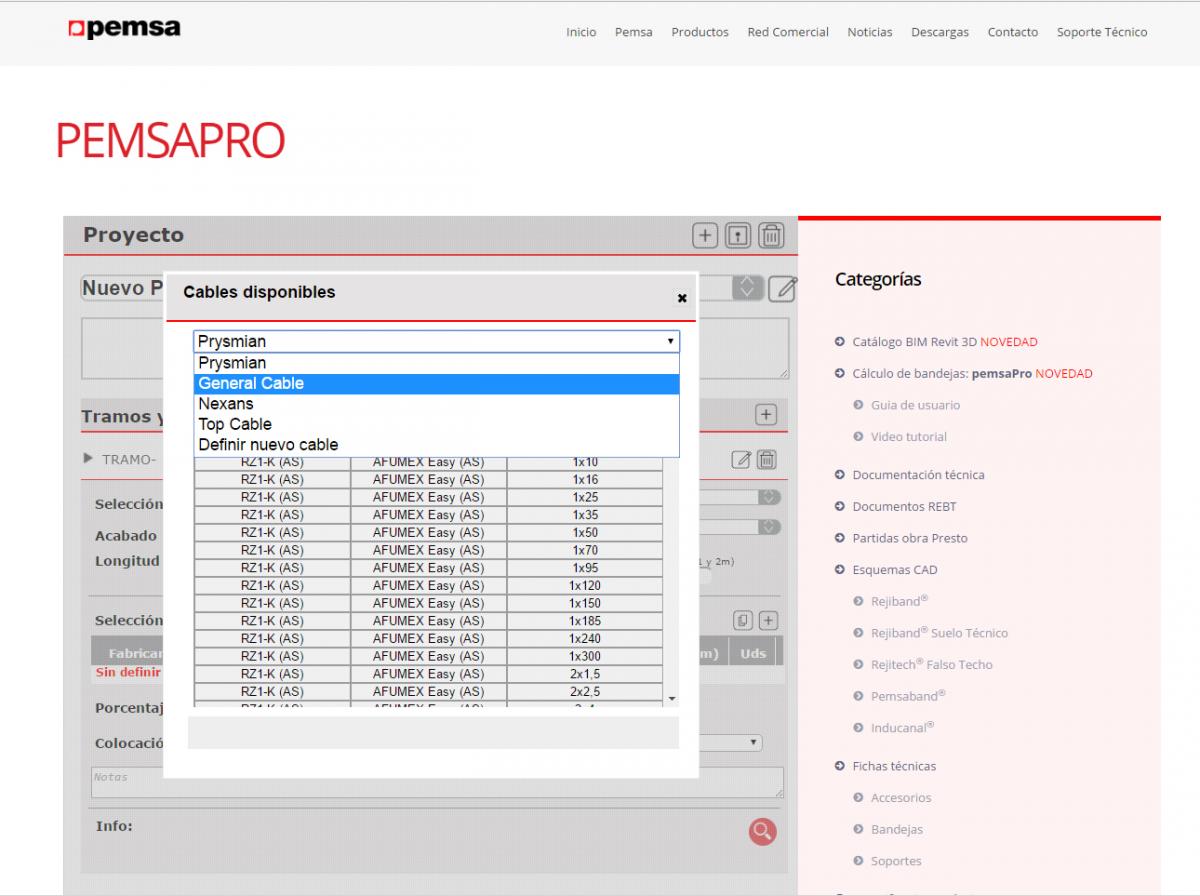
Task: Add a new tramo with plus icon
Action: [x=765, y=415]
